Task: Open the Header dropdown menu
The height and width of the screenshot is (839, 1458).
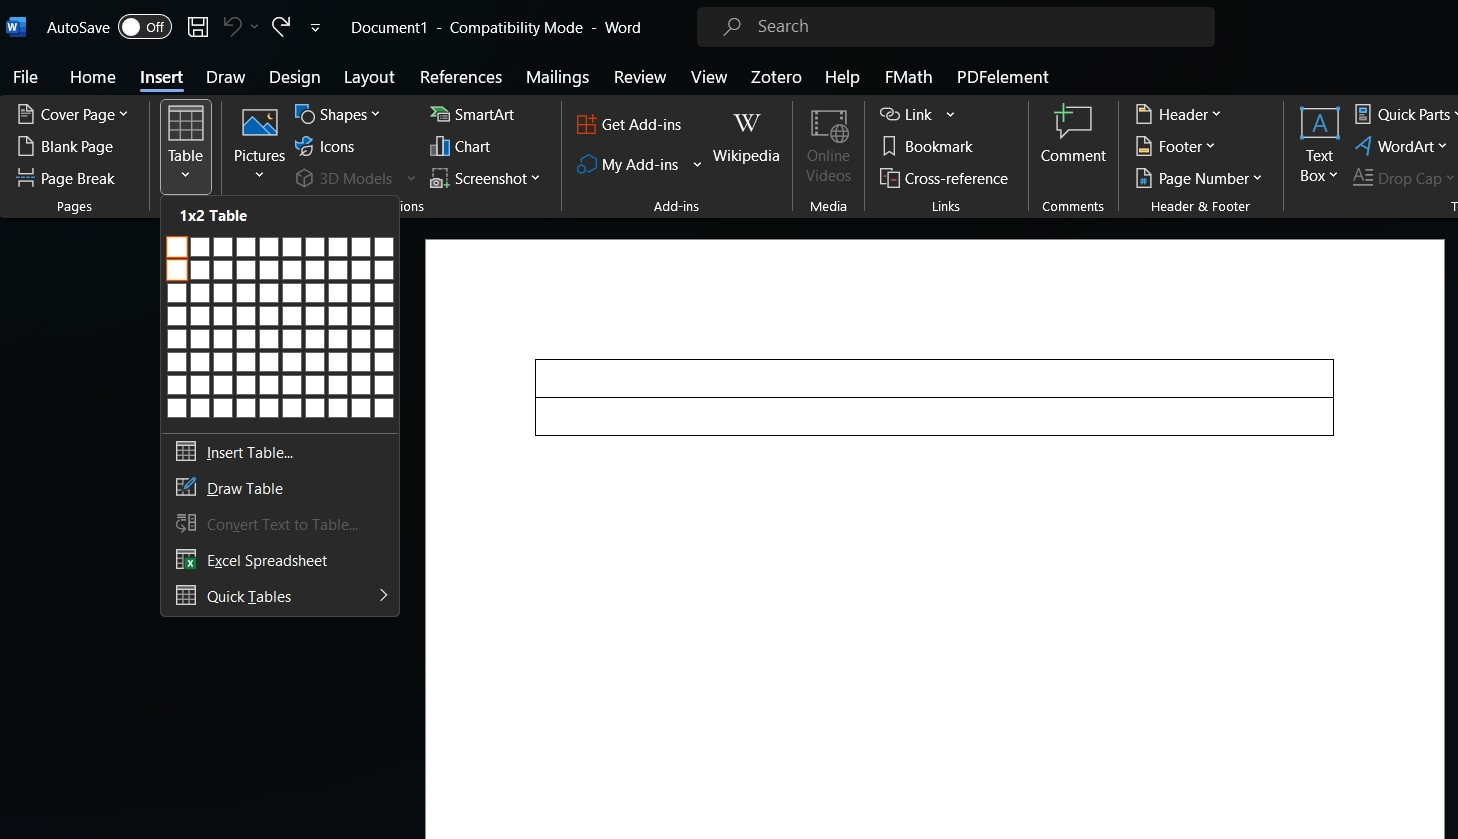Action: (1178, 115)
